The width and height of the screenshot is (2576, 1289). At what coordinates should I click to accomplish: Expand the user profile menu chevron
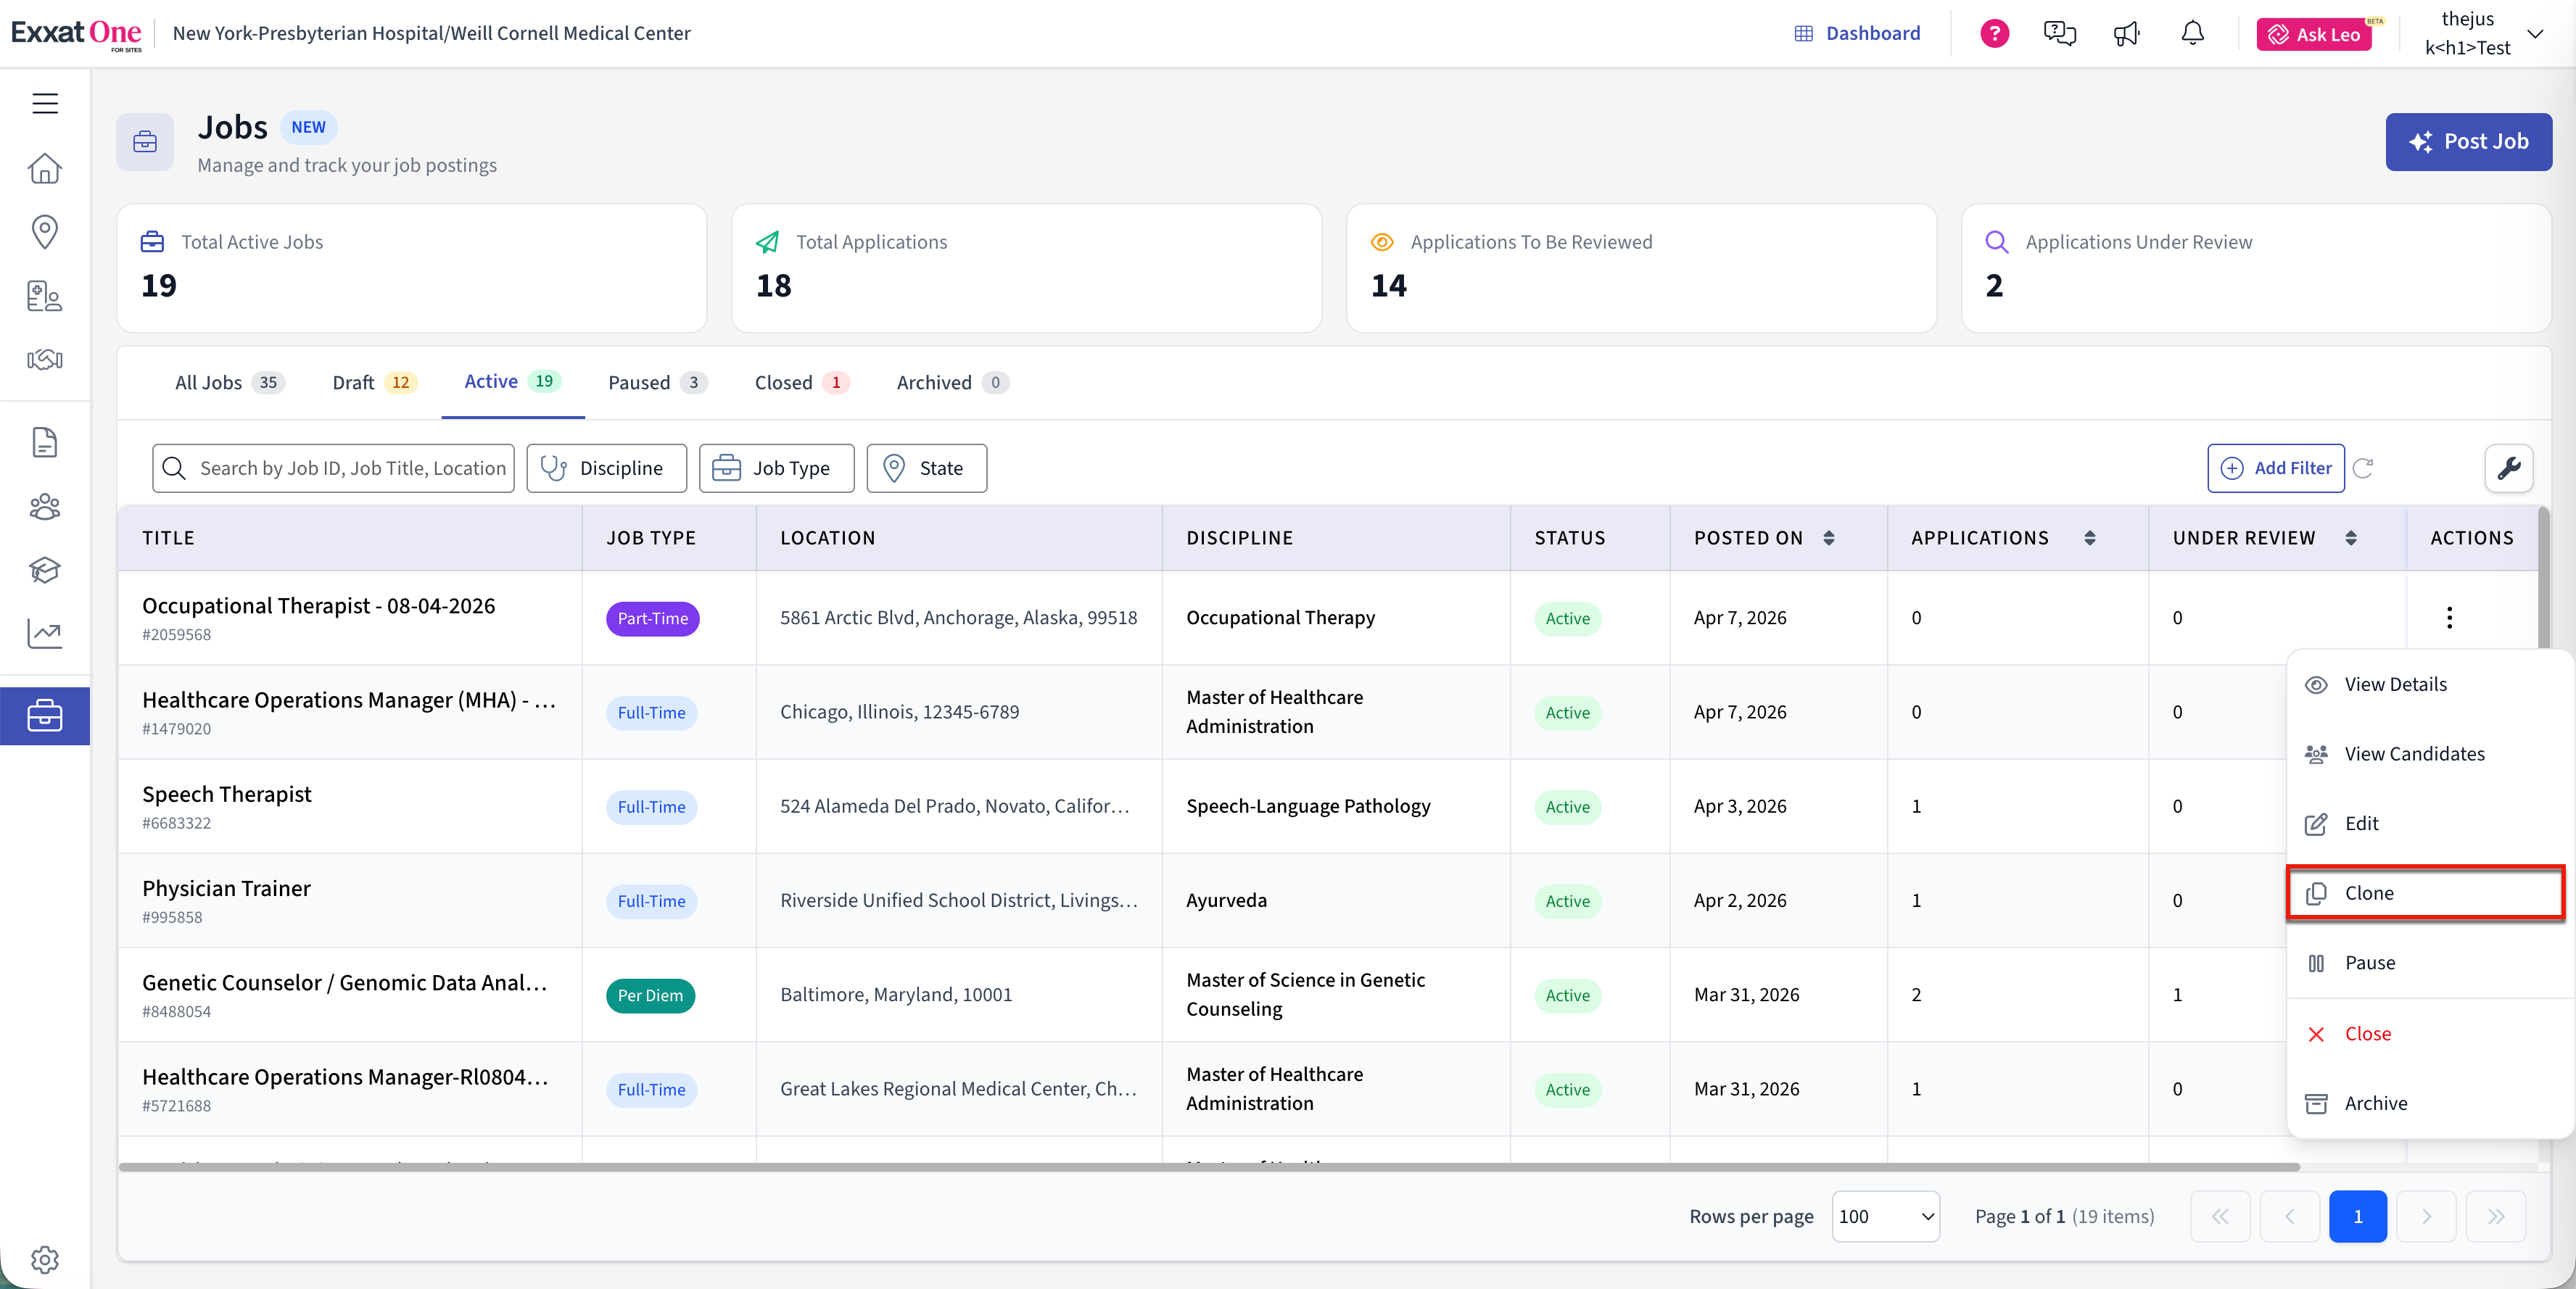2535,33
